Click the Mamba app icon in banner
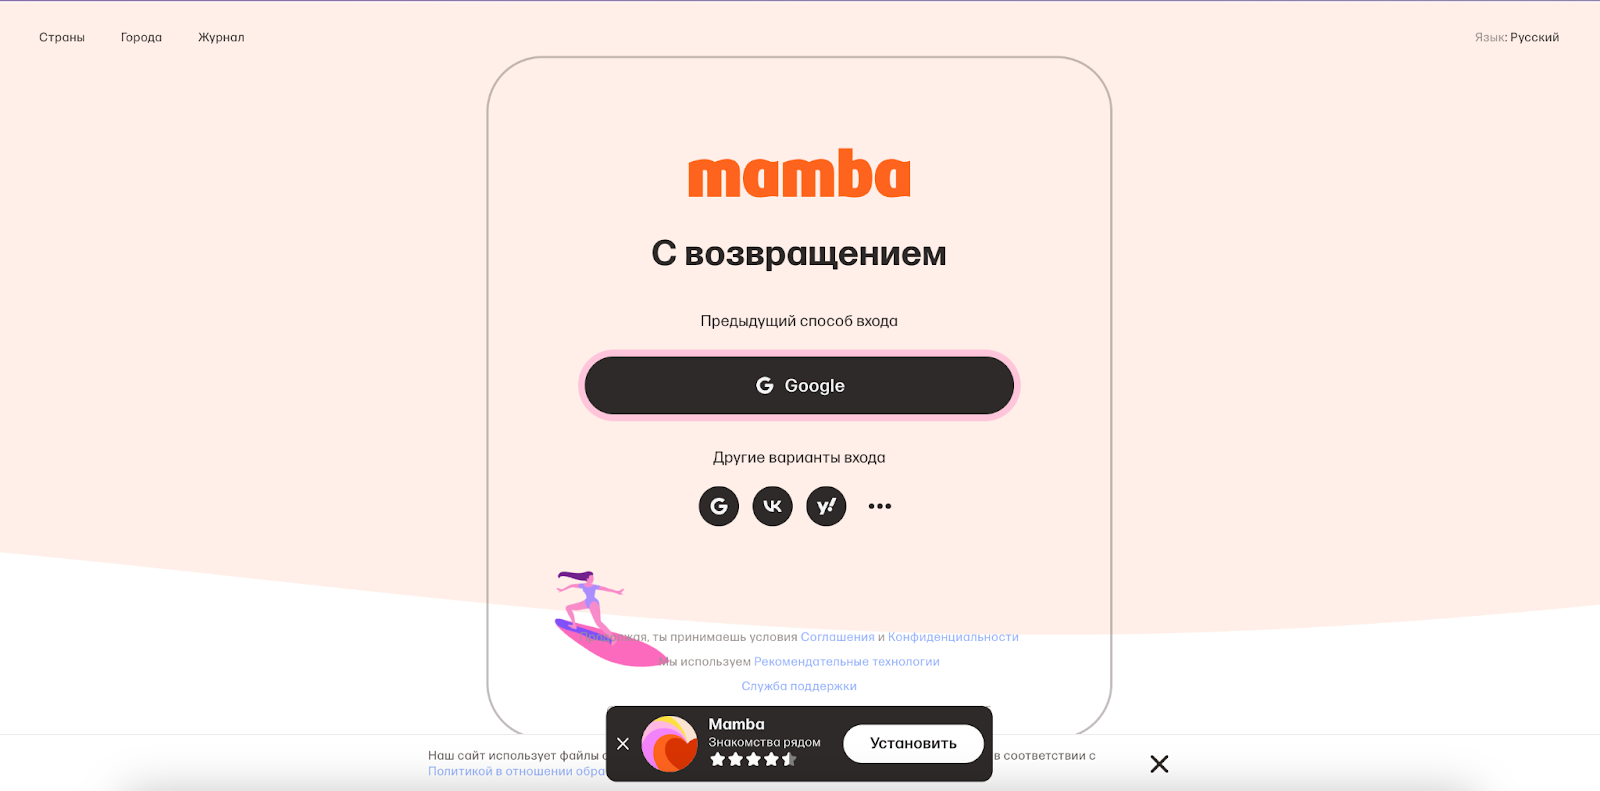 coord(669,744)
